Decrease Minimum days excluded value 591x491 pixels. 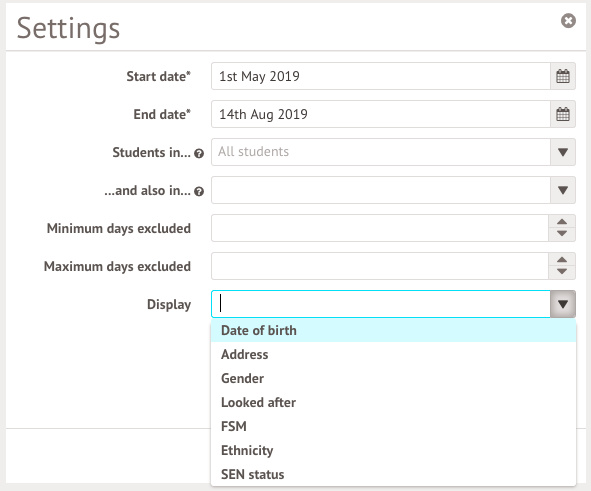(562, 234)
